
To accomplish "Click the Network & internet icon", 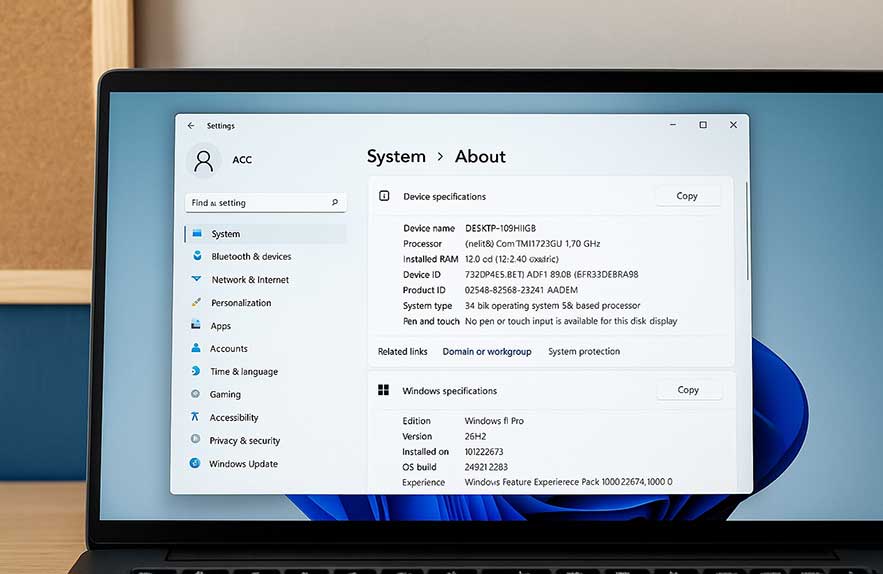I will 197,279.
